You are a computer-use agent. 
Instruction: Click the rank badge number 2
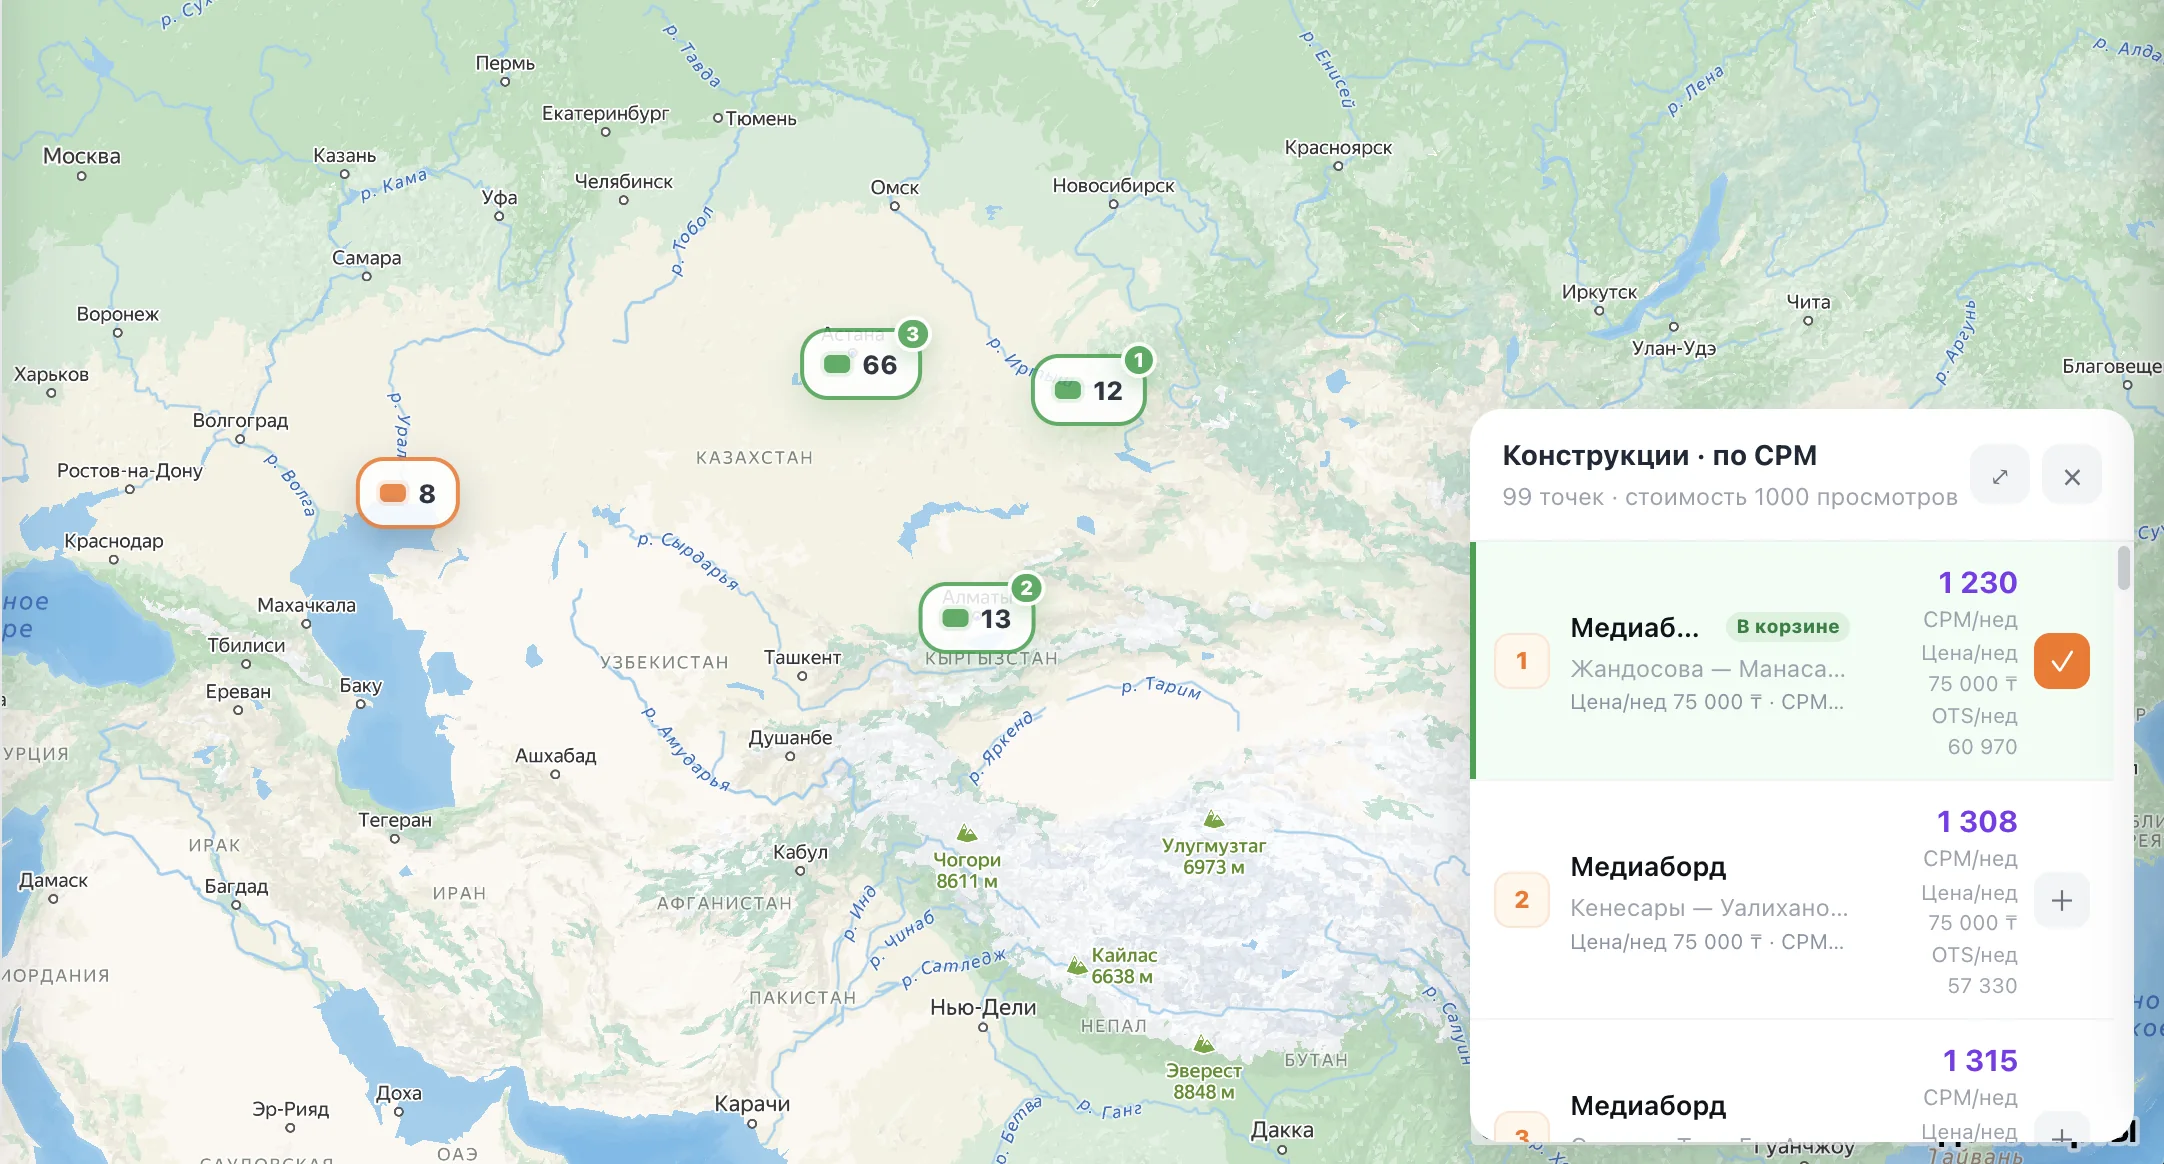coord(1522,900)
